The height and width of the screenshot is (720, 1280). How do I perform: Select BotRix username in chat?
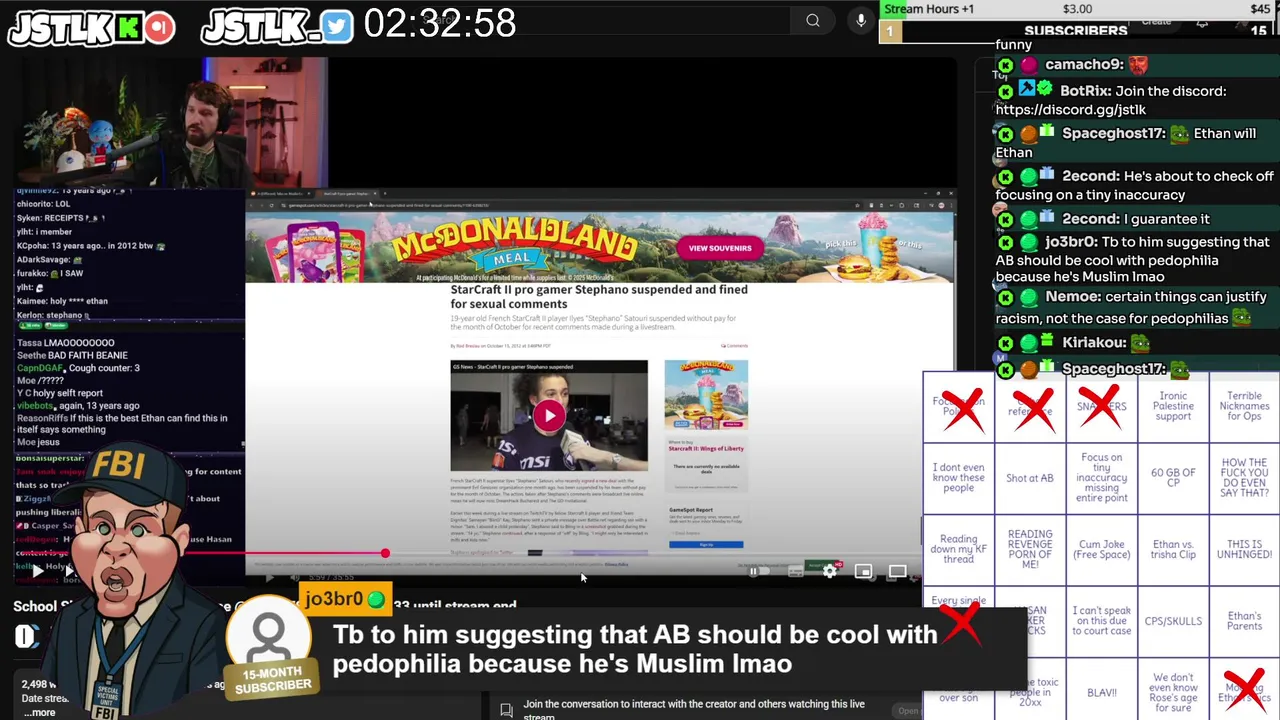(x=1085, y=91)
